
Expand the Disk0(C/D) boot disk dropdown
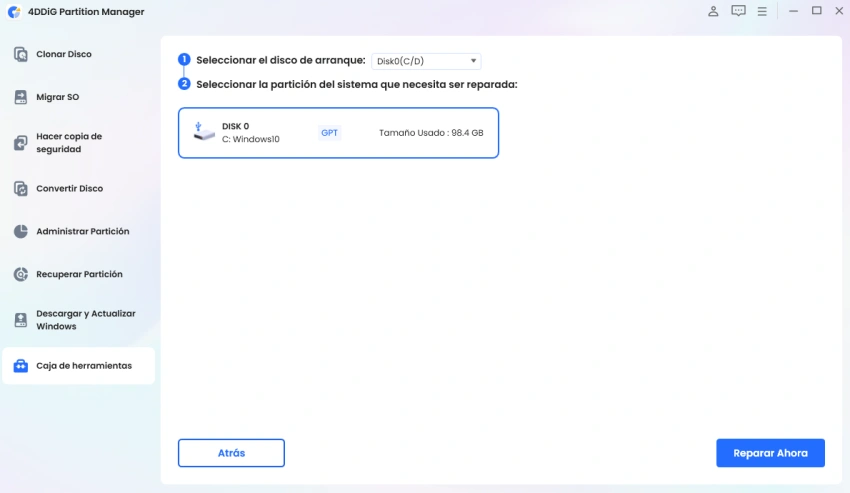click(426, 61)
